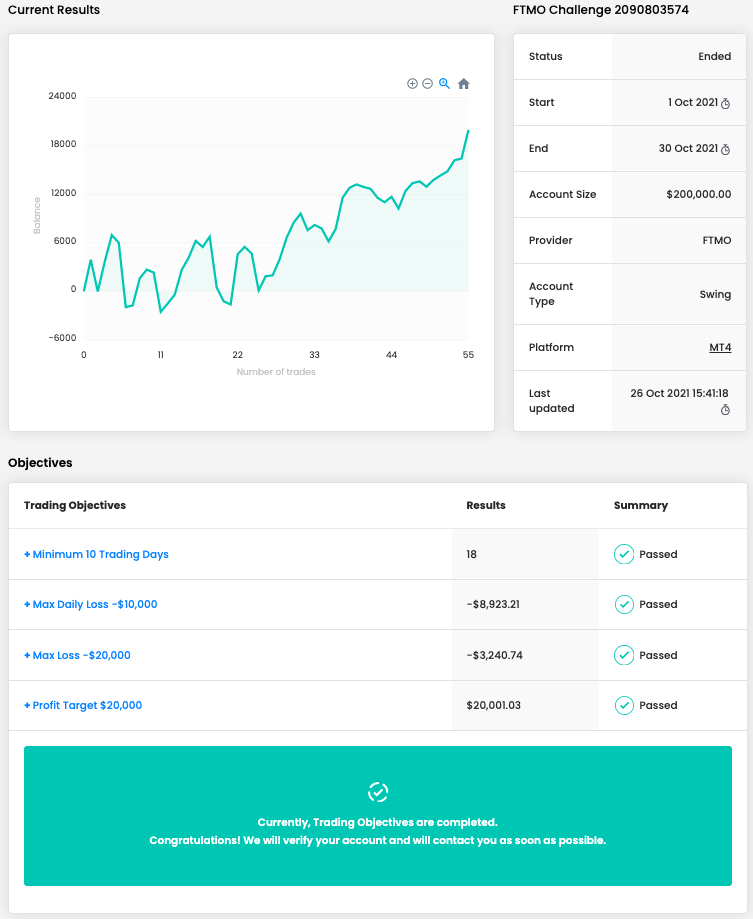Viewport: 753px width, 919px height.
Task: Click the trading days result 18
Action: coord(472,554)
